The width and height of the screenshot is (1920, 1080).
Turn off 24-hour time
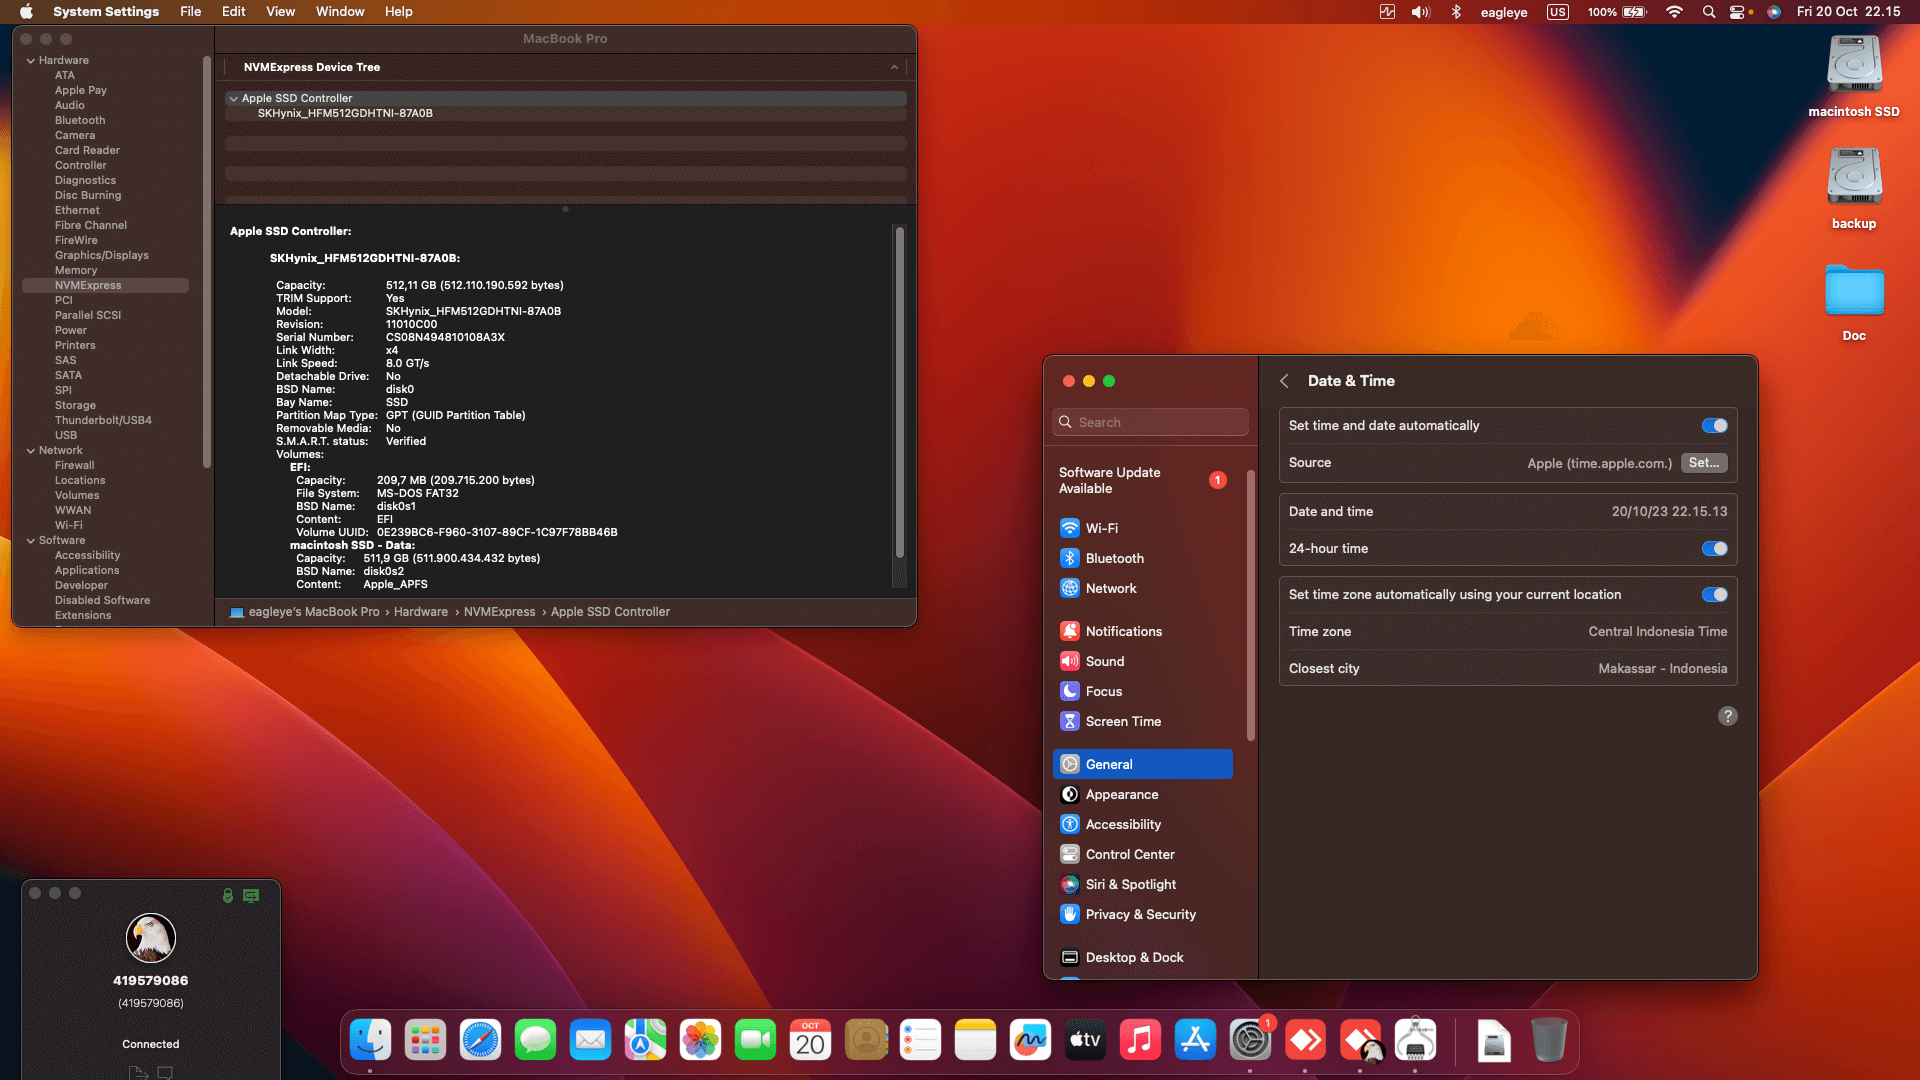1714,548
